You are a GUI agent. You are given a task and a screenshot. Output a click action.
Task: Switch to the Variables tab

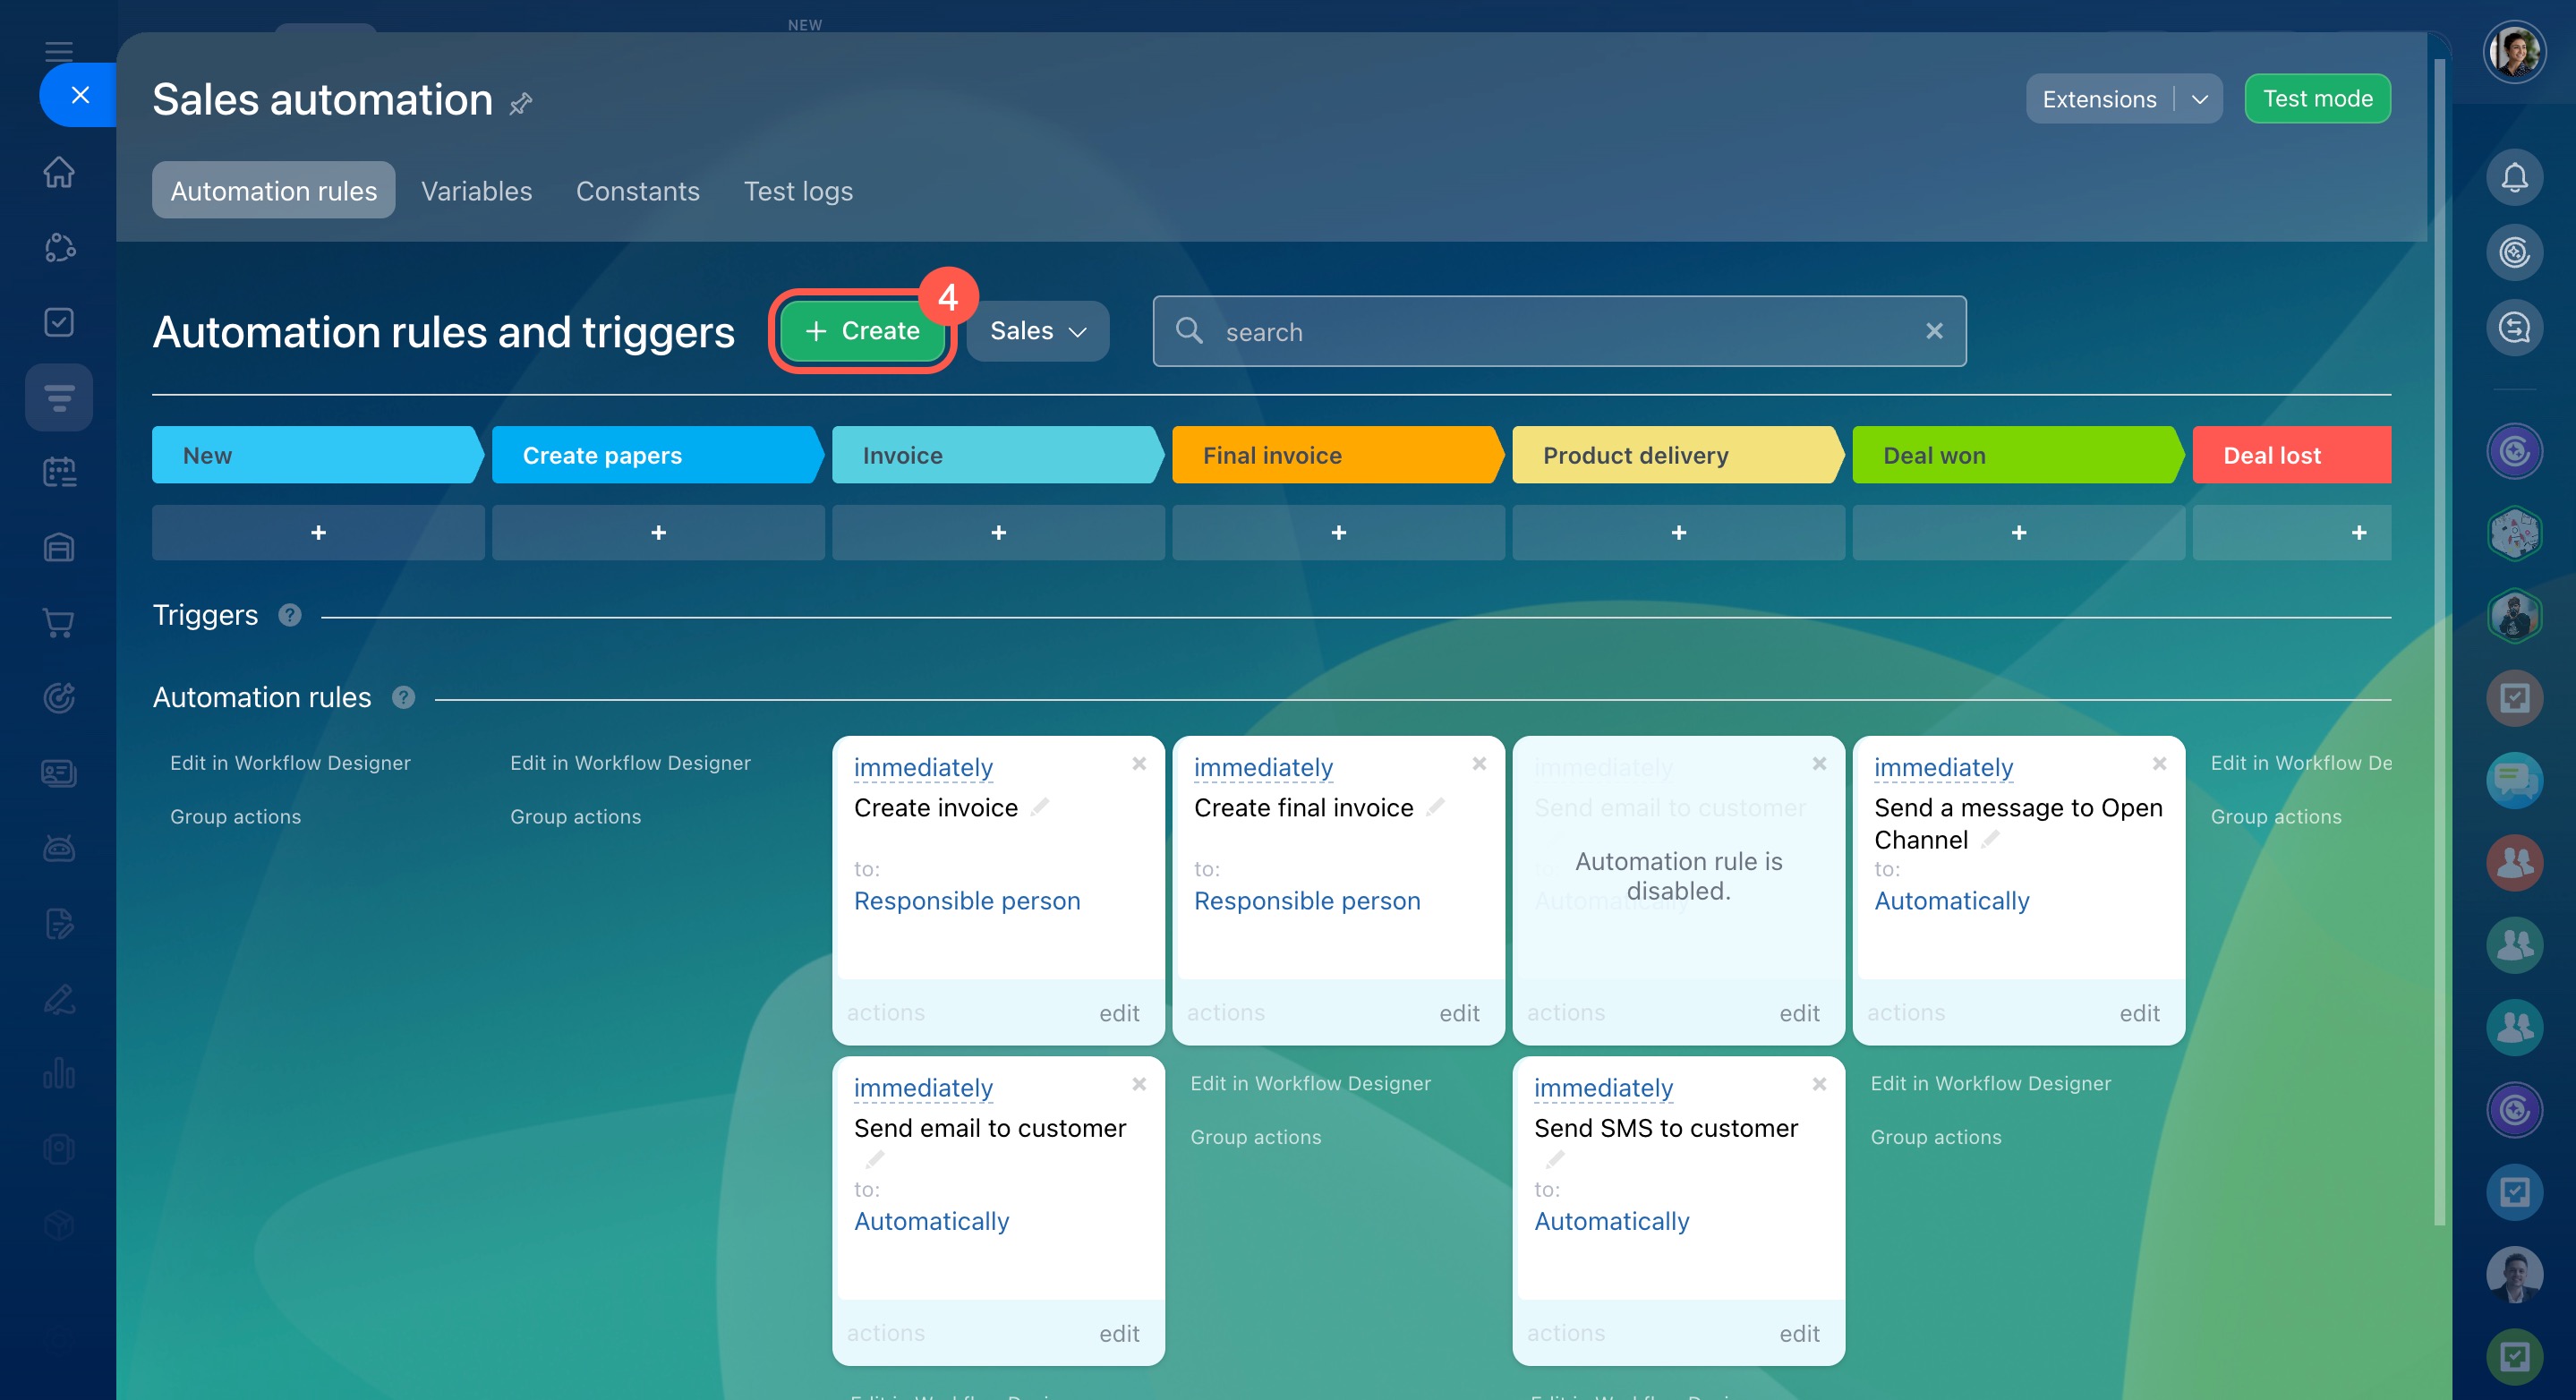coord(476,191)
